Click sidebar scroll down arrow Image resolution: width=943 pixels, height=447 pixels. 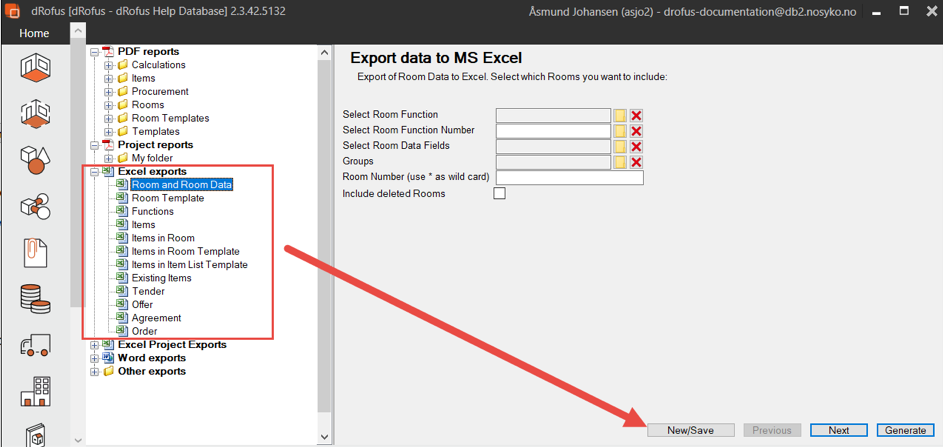coord(78,440)
